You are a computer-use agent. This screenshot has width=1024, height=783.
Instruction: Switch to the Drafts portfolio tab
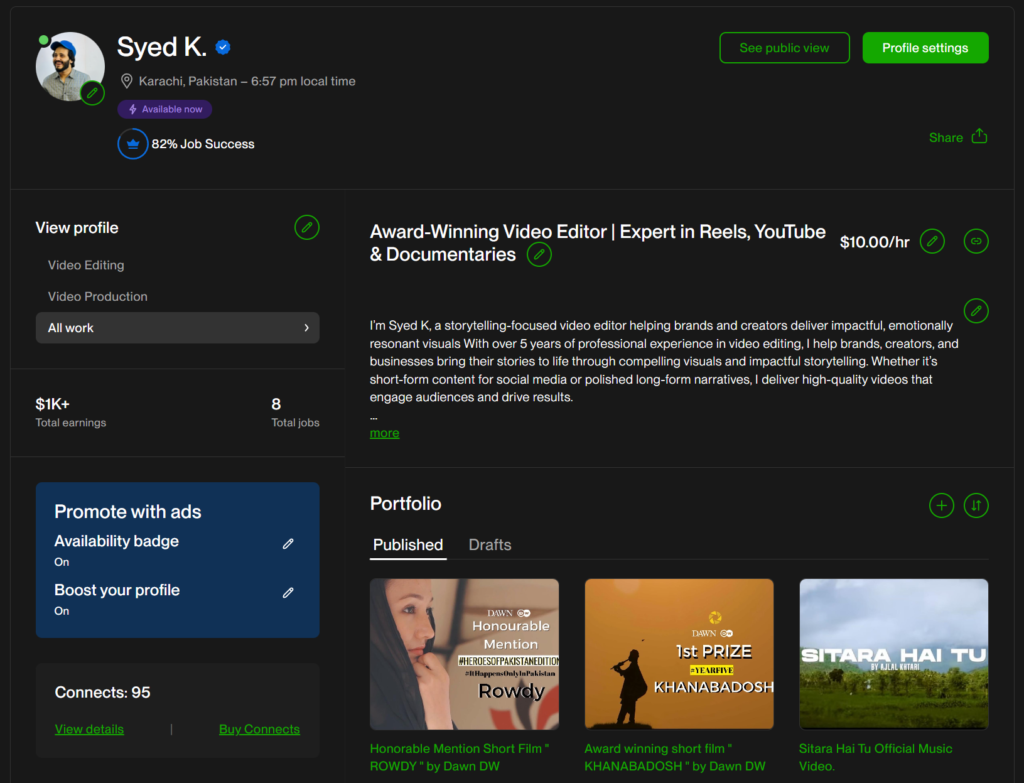point(489,545)
